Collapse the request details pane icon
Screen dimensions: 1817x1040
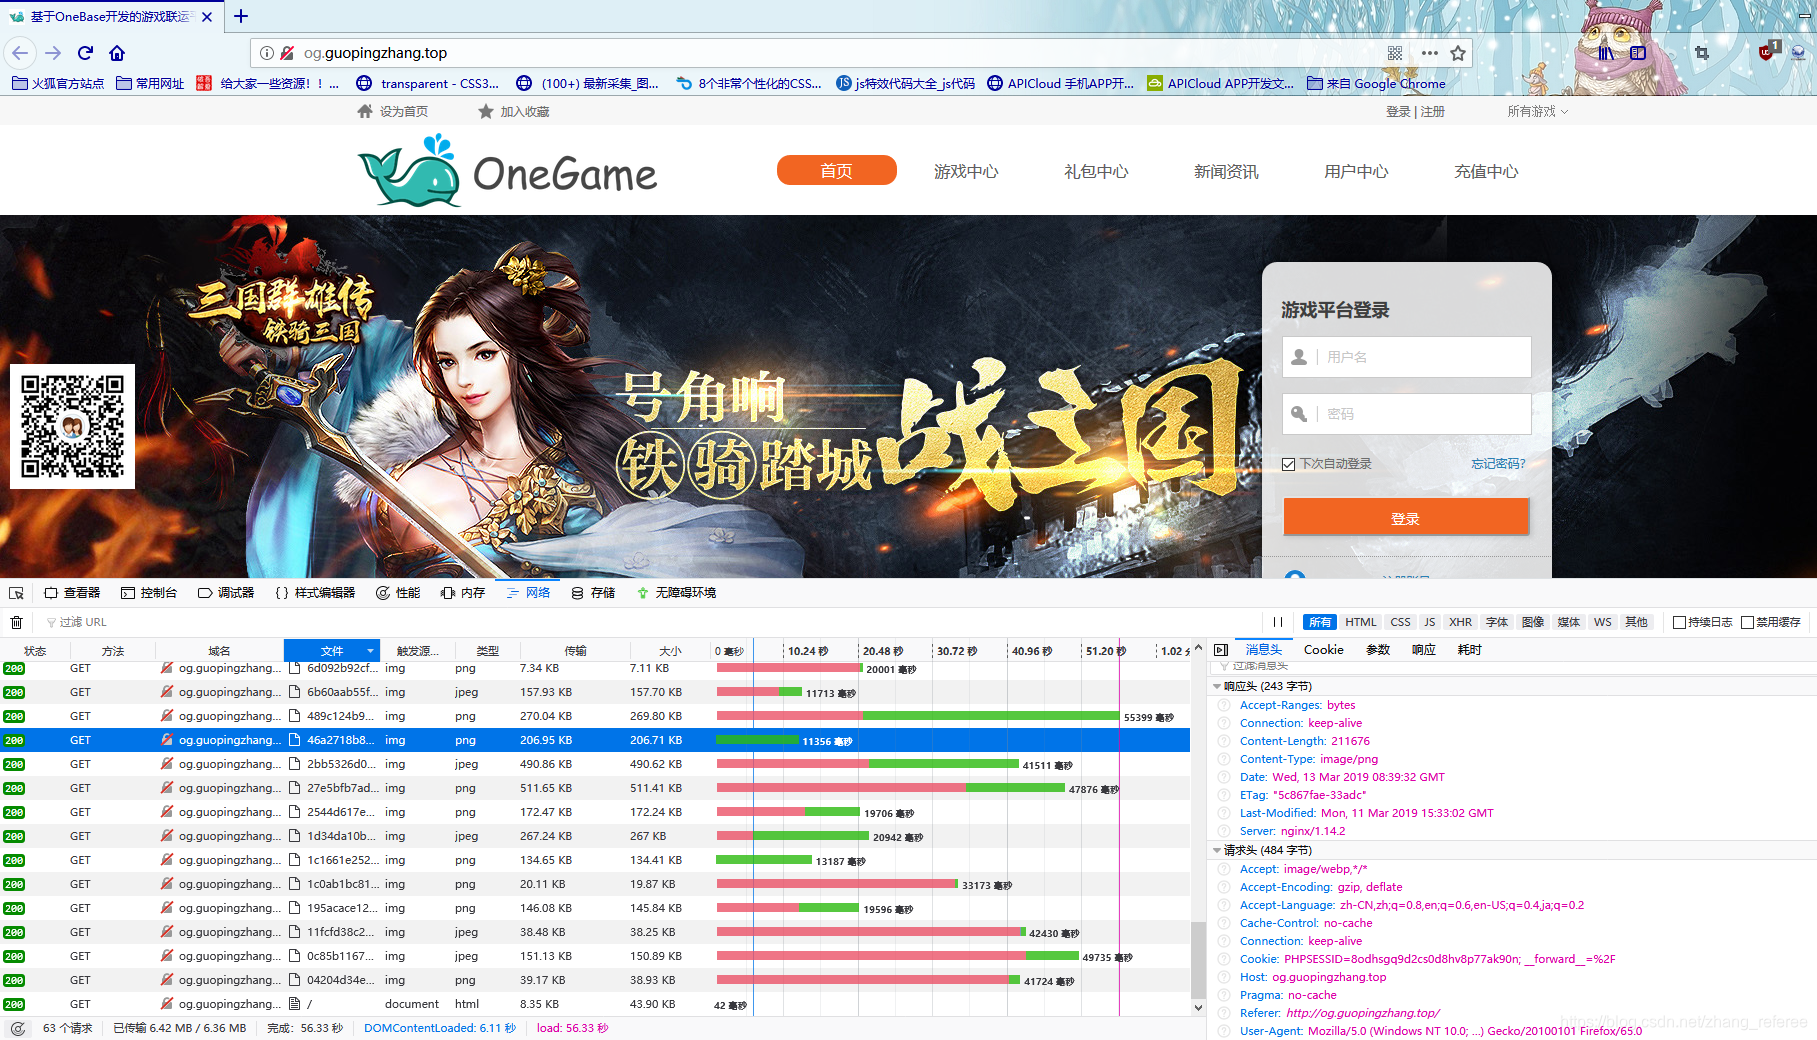[x=1221, y=650]
